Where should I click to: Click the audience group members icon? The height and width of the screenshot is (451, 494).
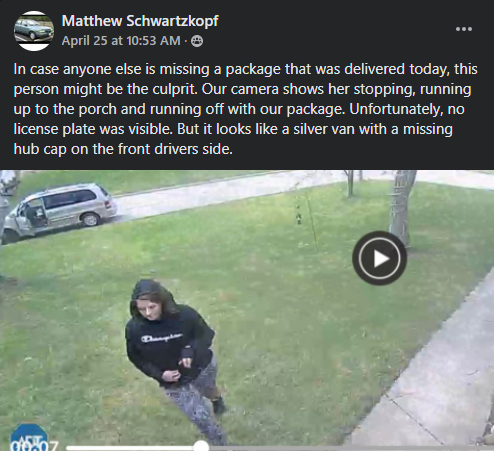click(197, 41)
